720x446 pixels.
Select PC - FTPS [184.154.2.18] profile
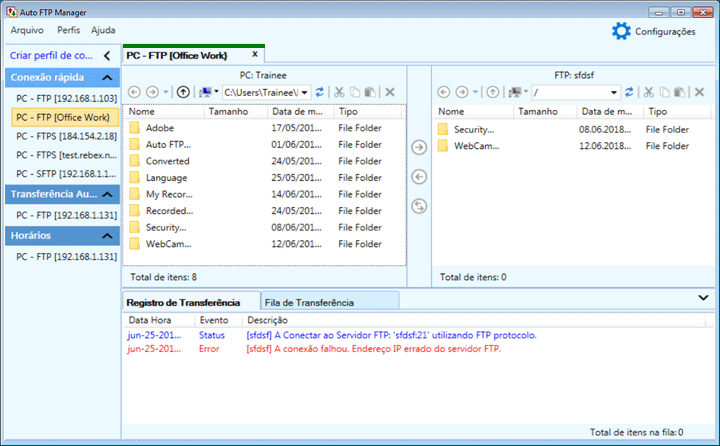click(x=66, y=136)
